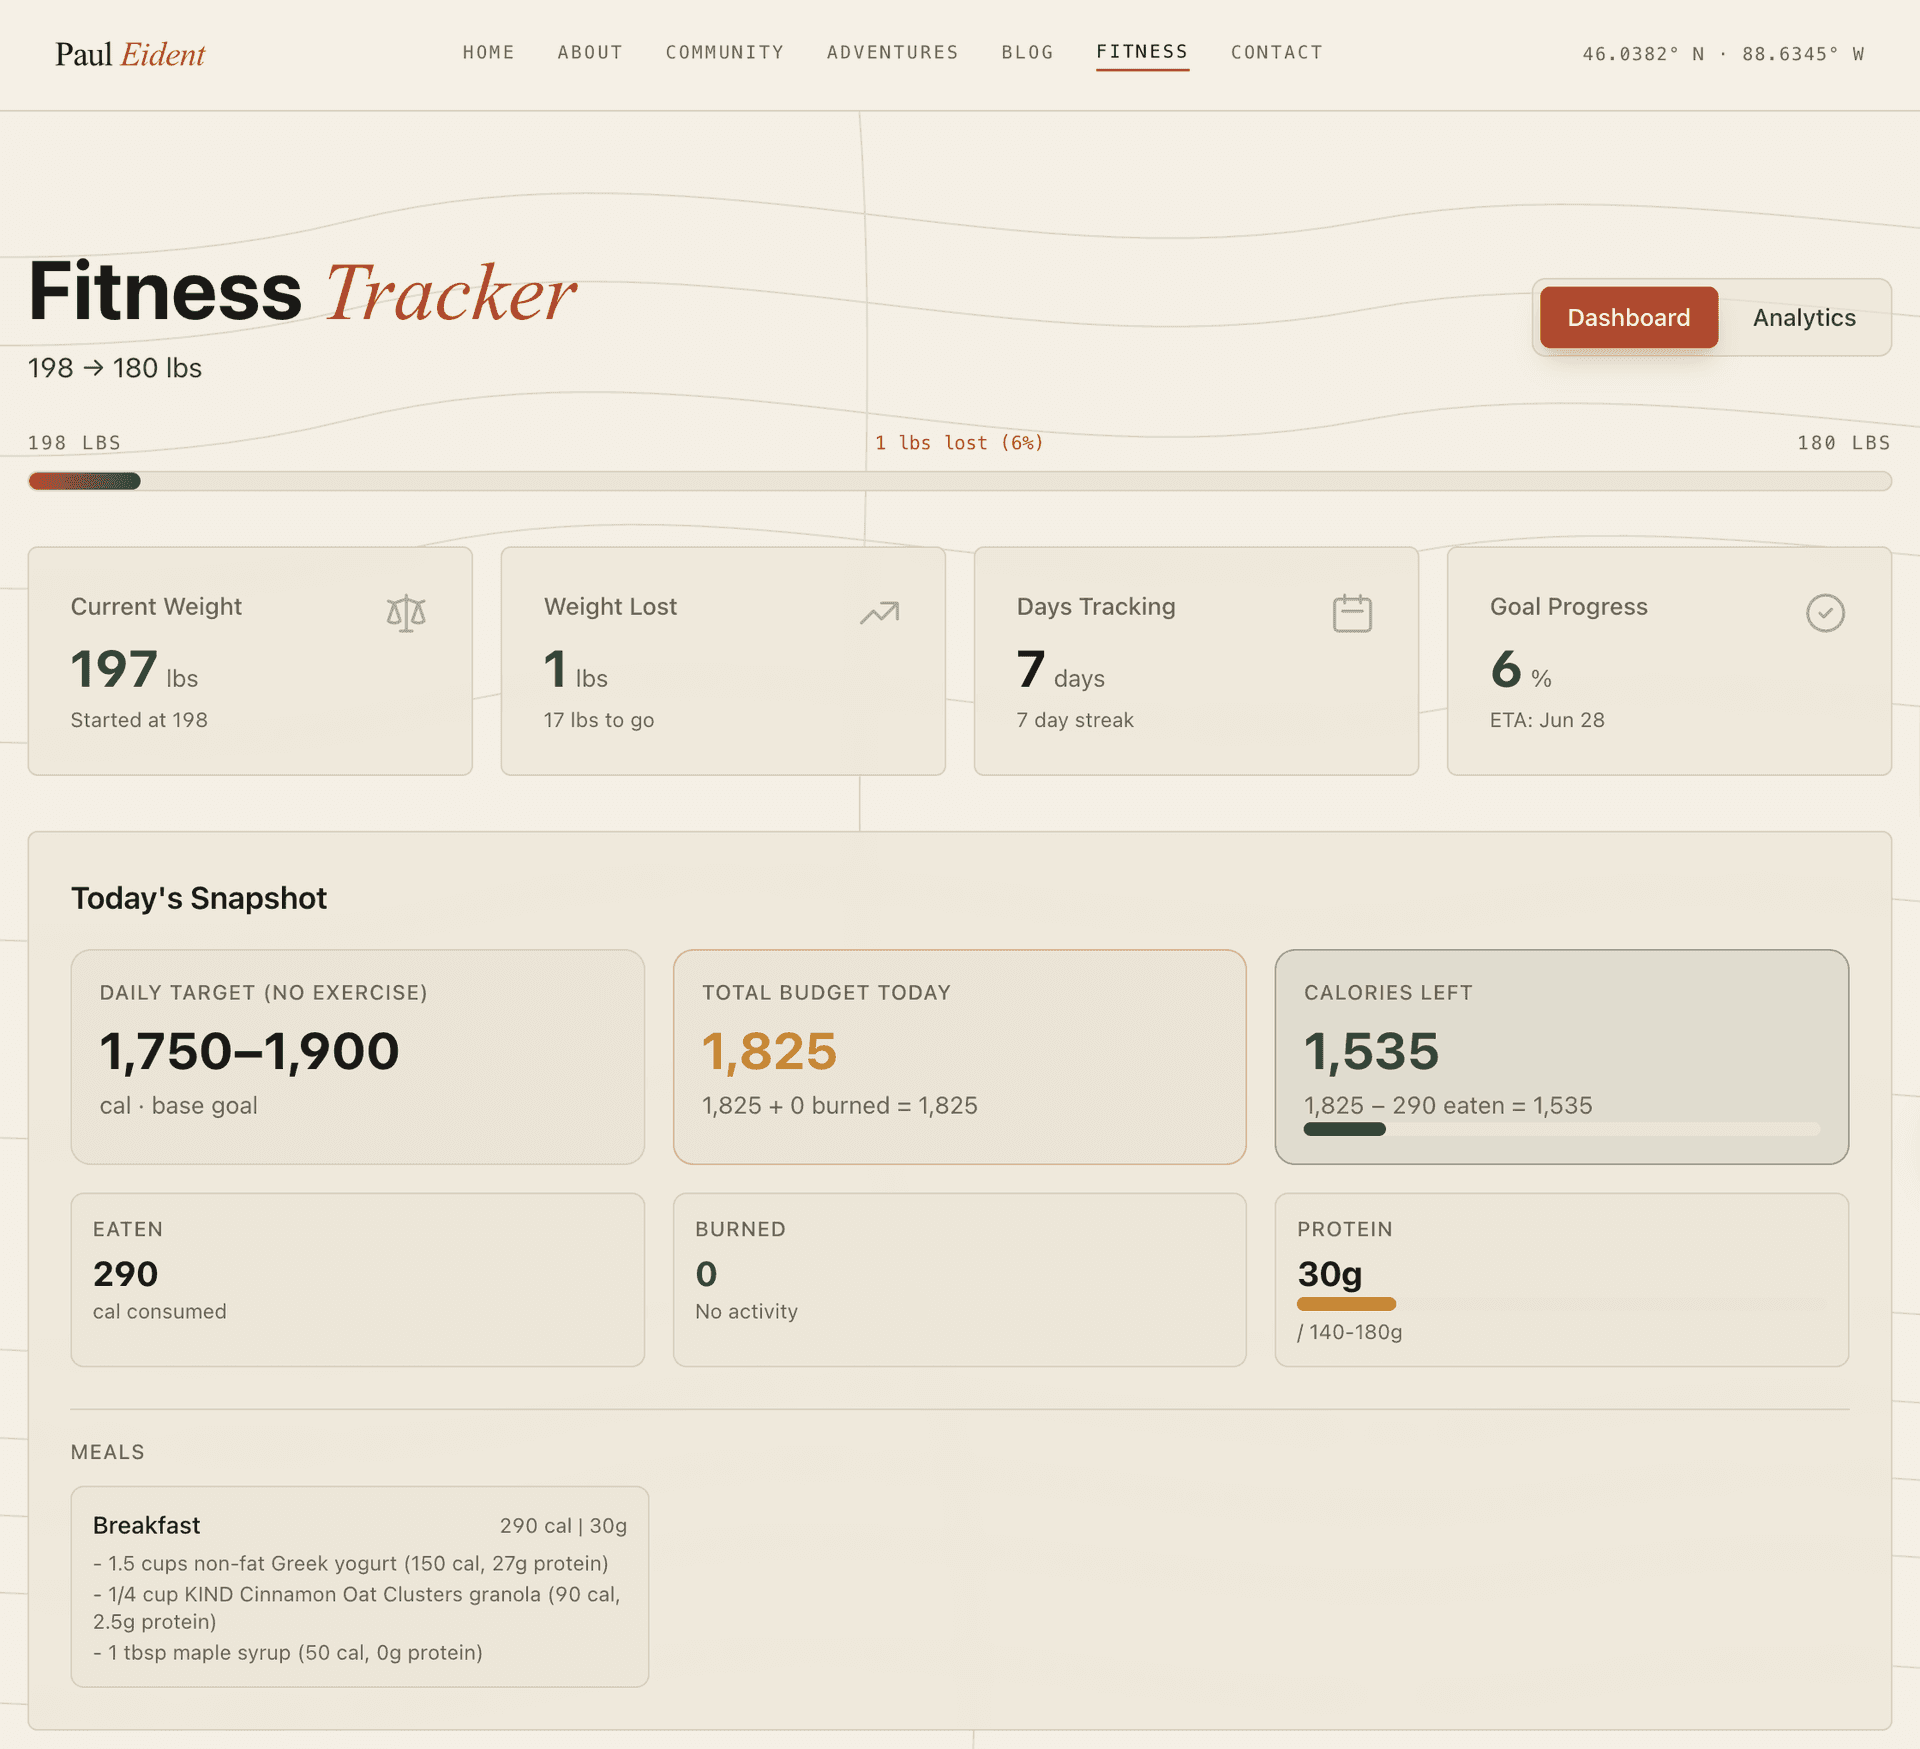Click the Total Budget Today card
Viewport: 1920px width, 1749px height.
click(959, 1057)
